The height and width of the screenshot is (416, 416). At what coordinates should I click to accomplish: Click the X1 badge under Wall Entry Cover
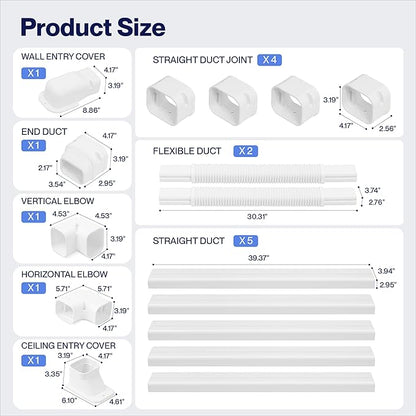click(33, 73)
